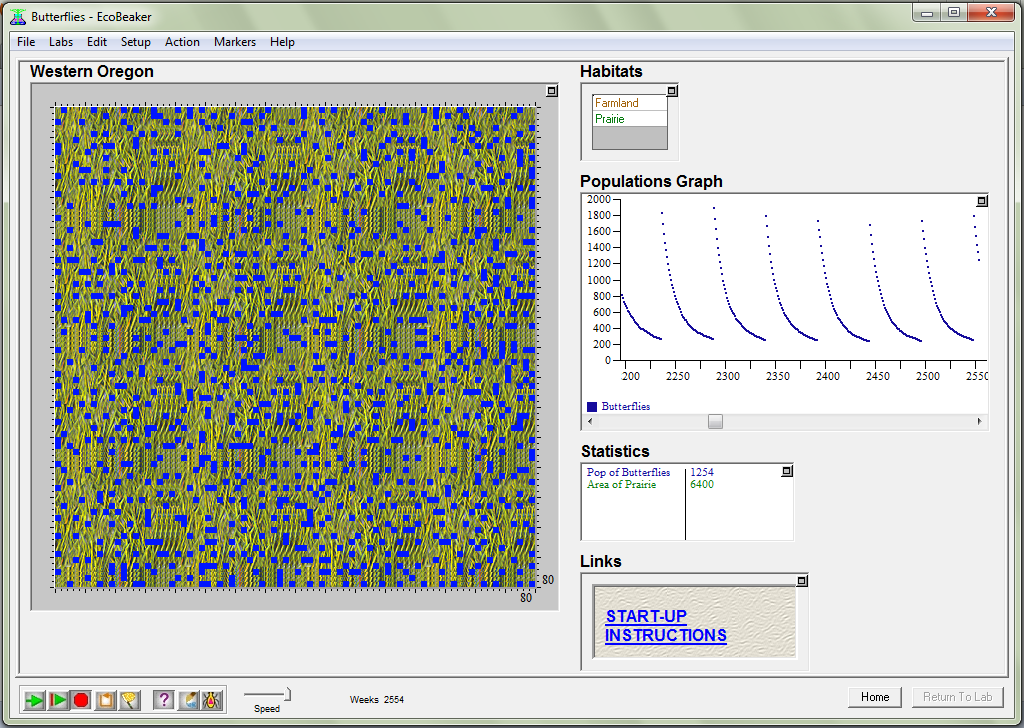Click the Western Oregon map panel corner box
The height and width of the screenshot is (728, 1024).
click(552, 91)
